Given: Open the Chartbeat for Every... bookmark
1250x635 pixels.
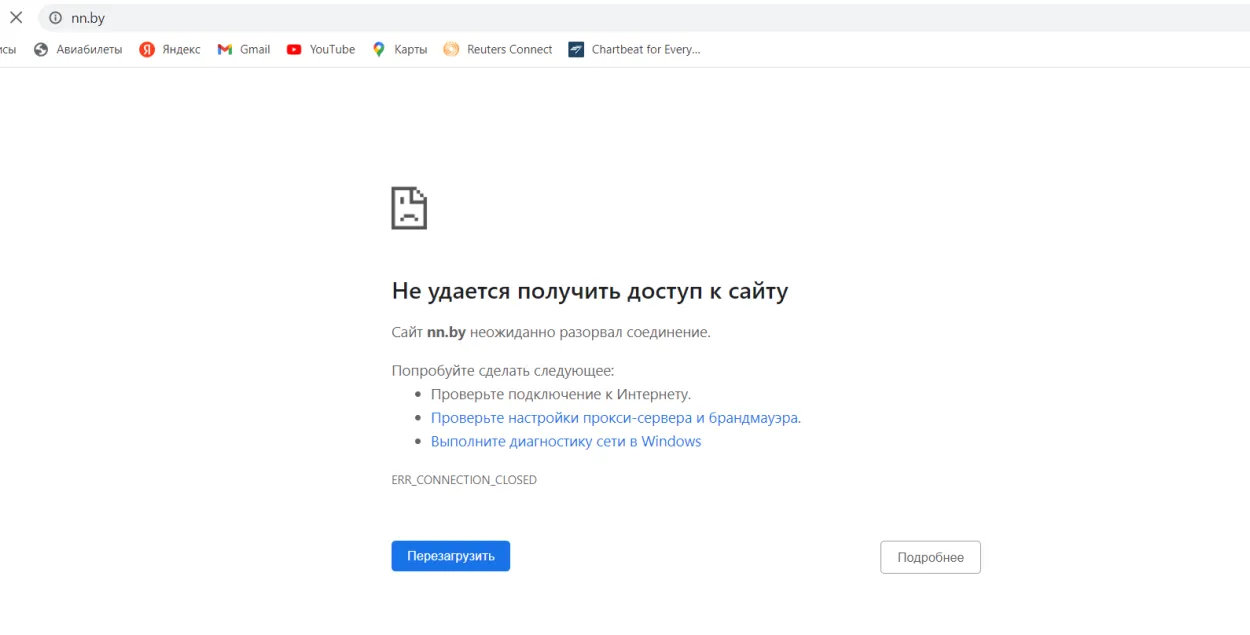Looking at the screenshot, I should pyautogui.click(x=645, y=48).
